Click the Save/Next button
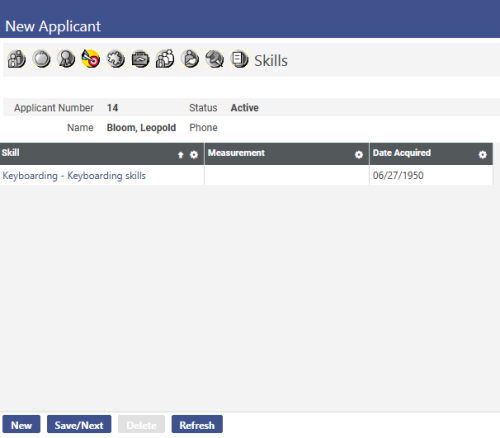 pos(79,424)
